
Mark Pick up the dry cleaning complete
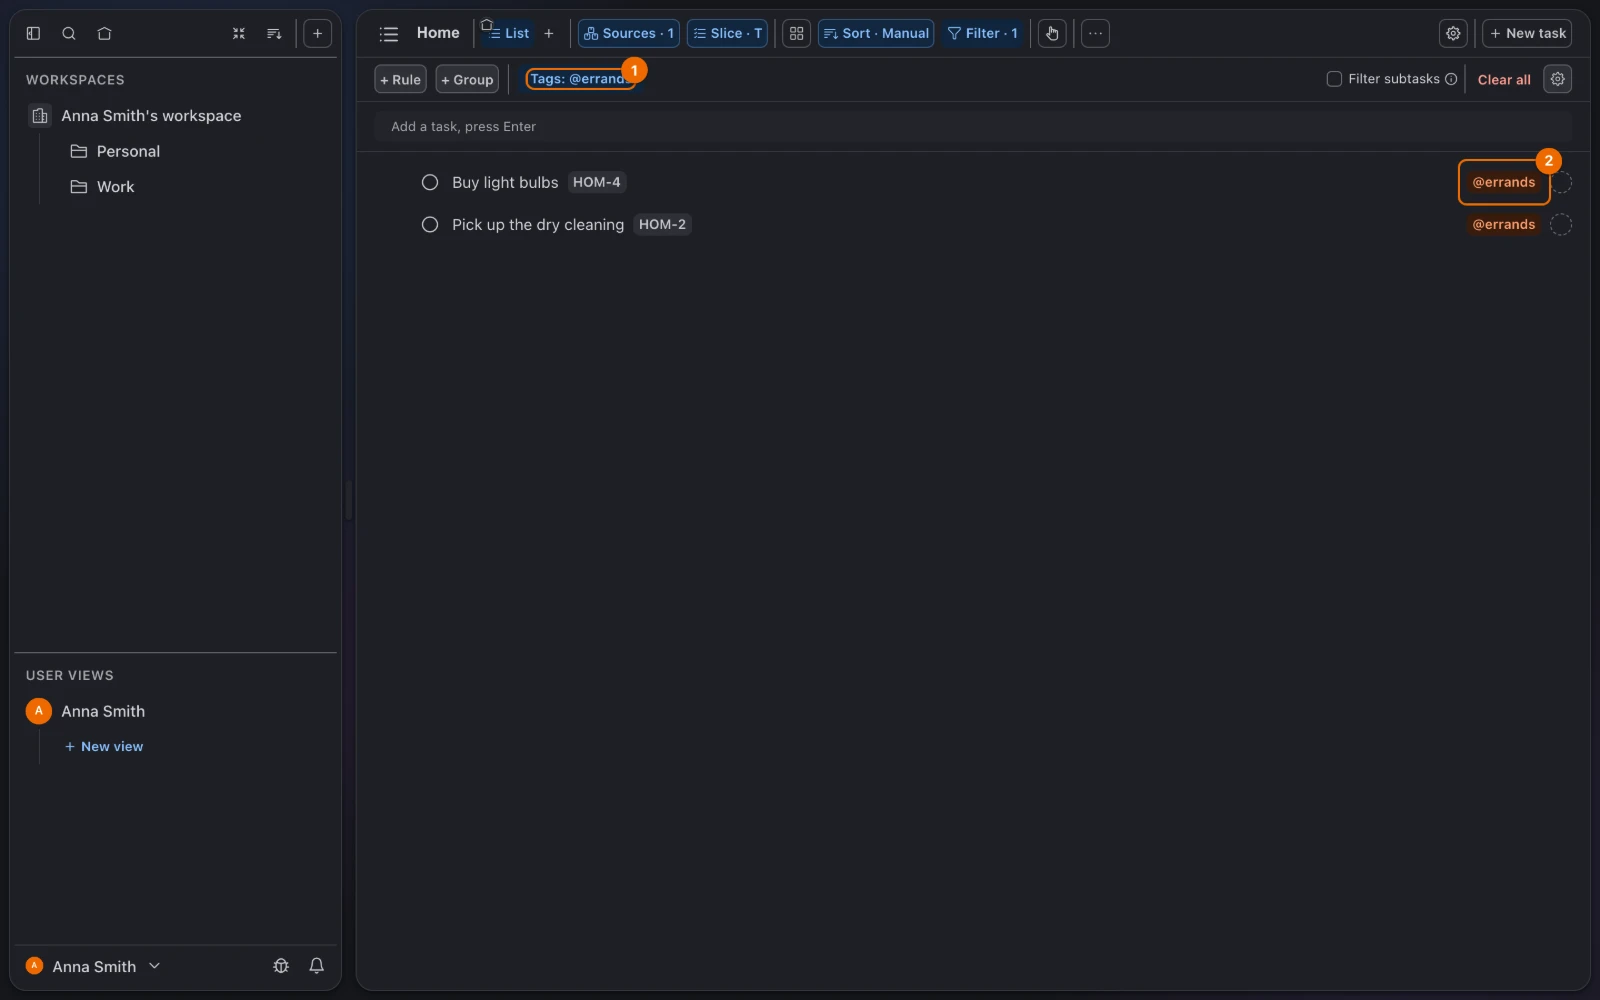click(x=430, y=225)
